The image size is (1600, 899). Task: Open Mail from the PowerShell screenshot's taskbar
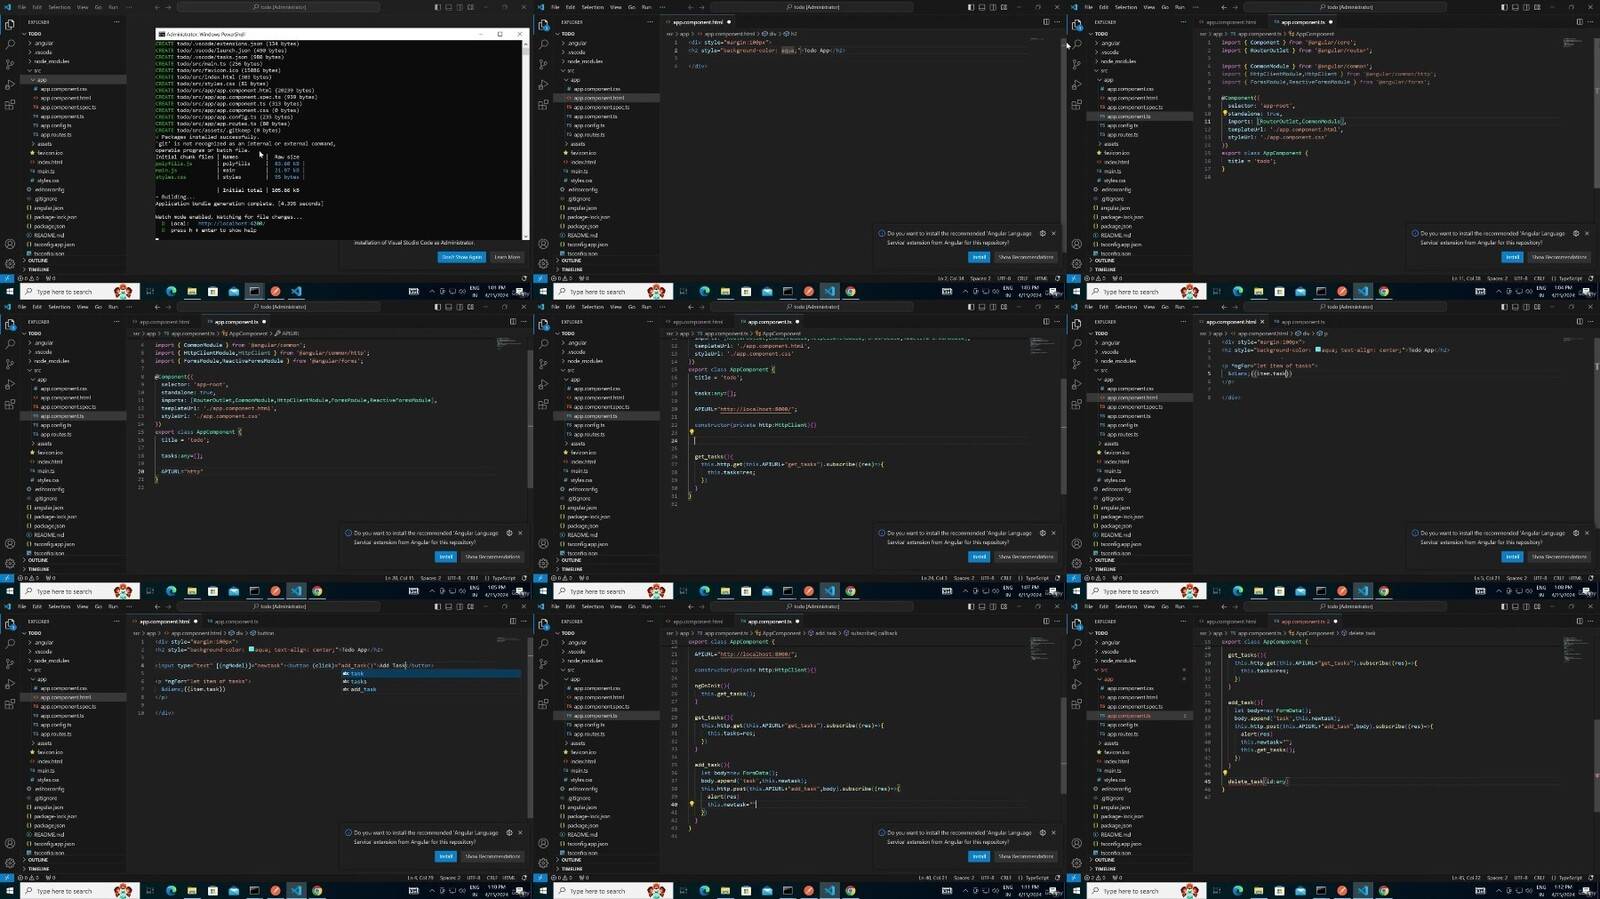click(x=234, y=292)
